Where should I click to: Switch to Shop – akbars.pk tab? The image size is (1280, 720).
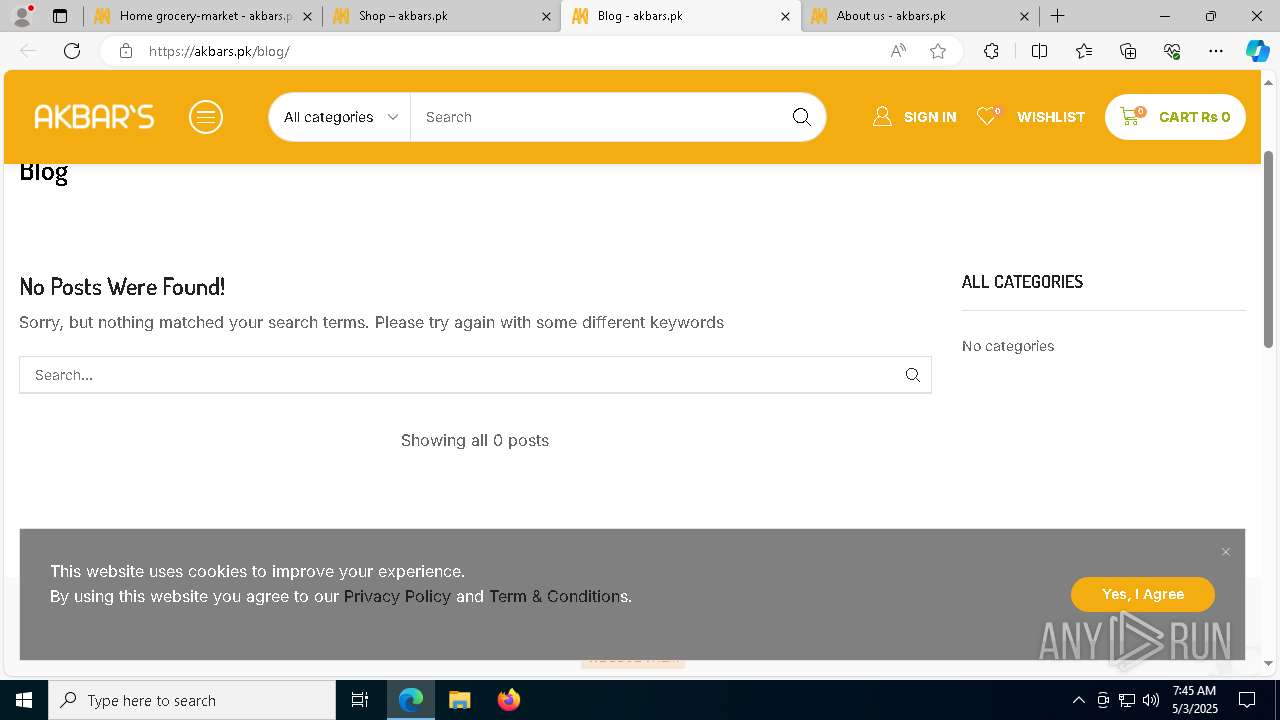coord(442,16)
